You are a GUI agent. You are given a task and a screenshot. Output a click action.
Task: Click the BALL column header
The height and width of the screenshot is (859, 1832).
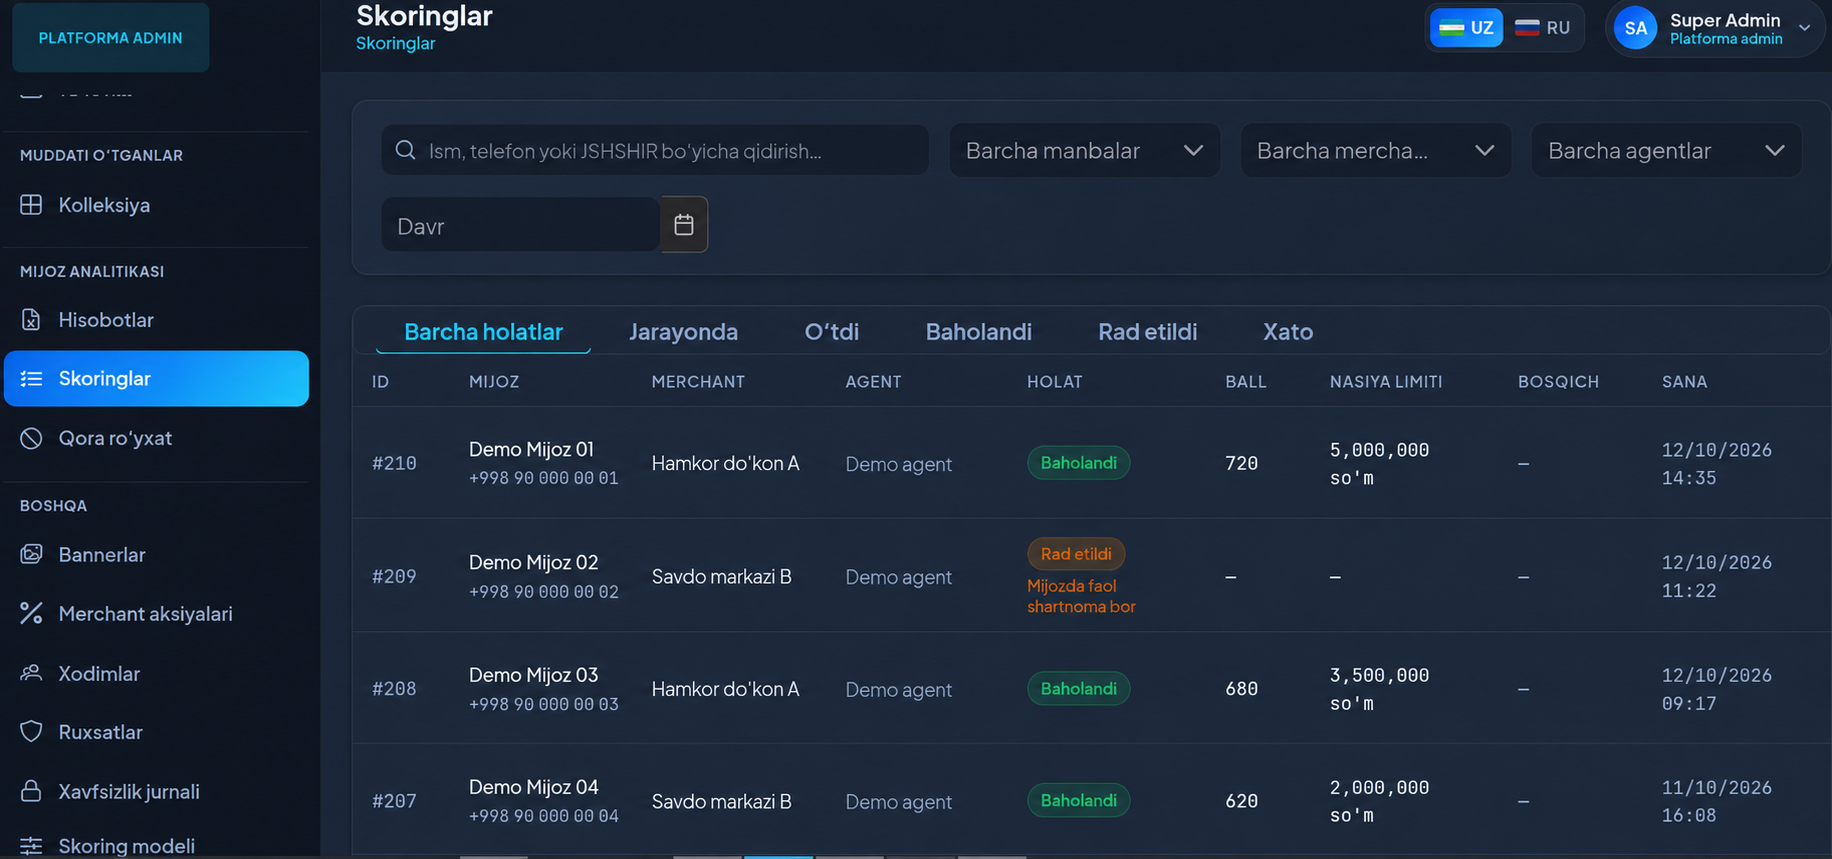pos(1246,382)
